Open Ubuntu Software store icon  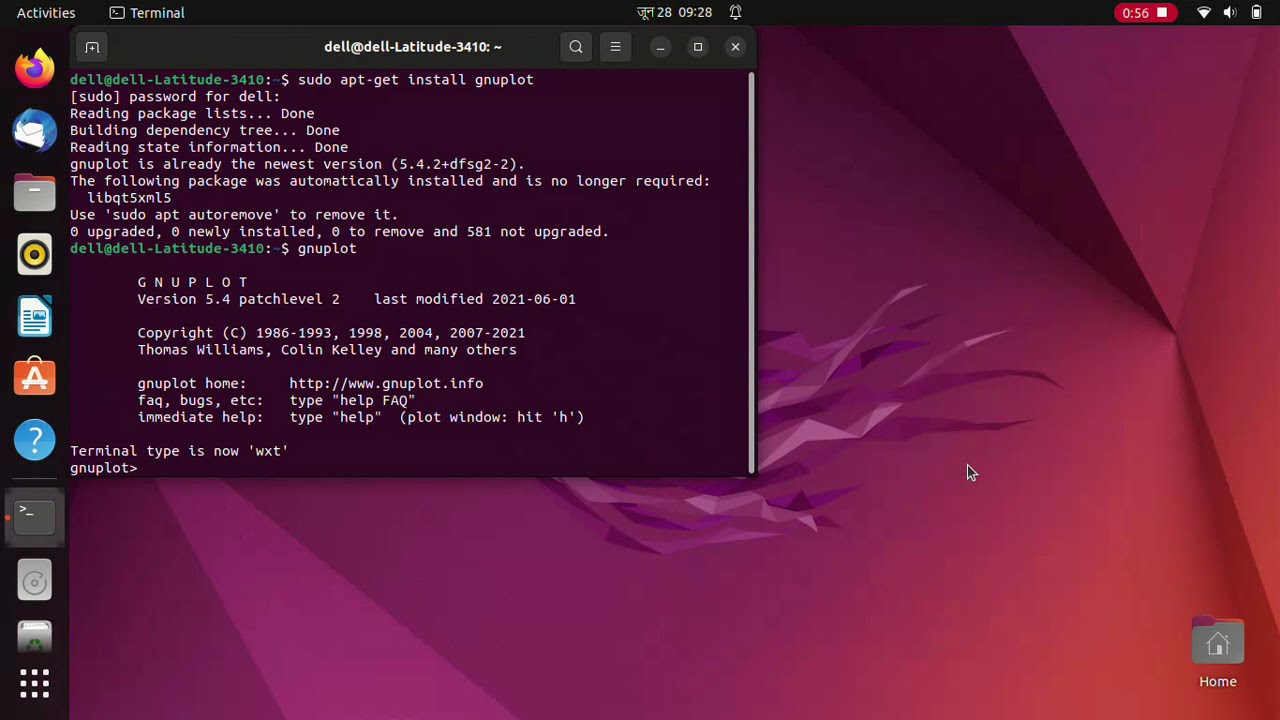click(x=35, y=378)
